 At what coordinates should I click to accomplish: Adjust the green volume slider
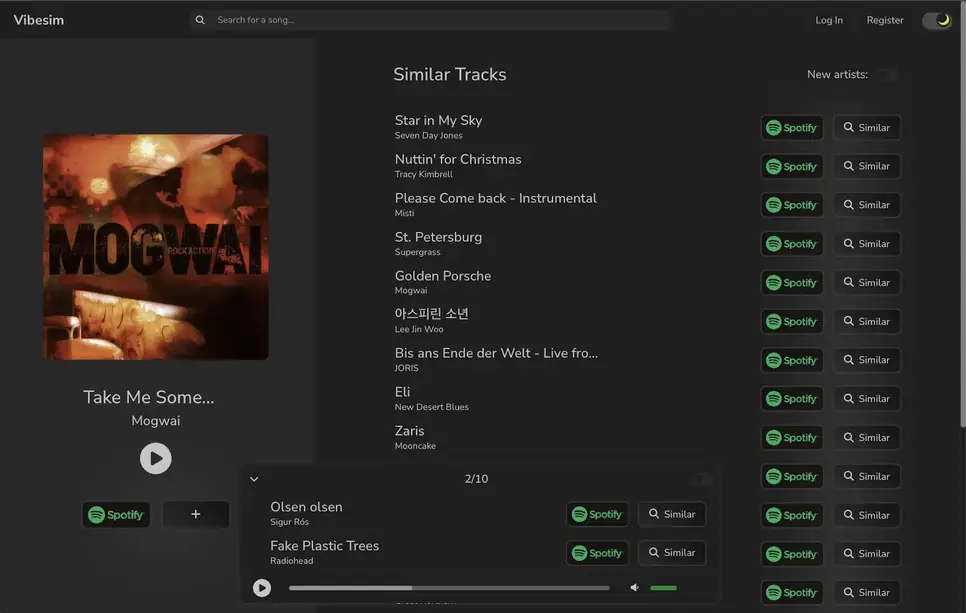click(x=664, y=588)
